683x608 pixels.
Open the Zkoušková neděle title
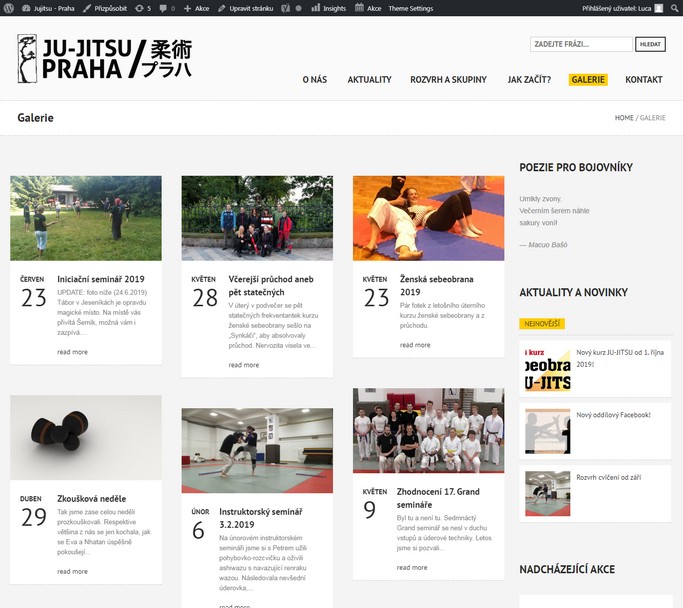pos(91,499)
